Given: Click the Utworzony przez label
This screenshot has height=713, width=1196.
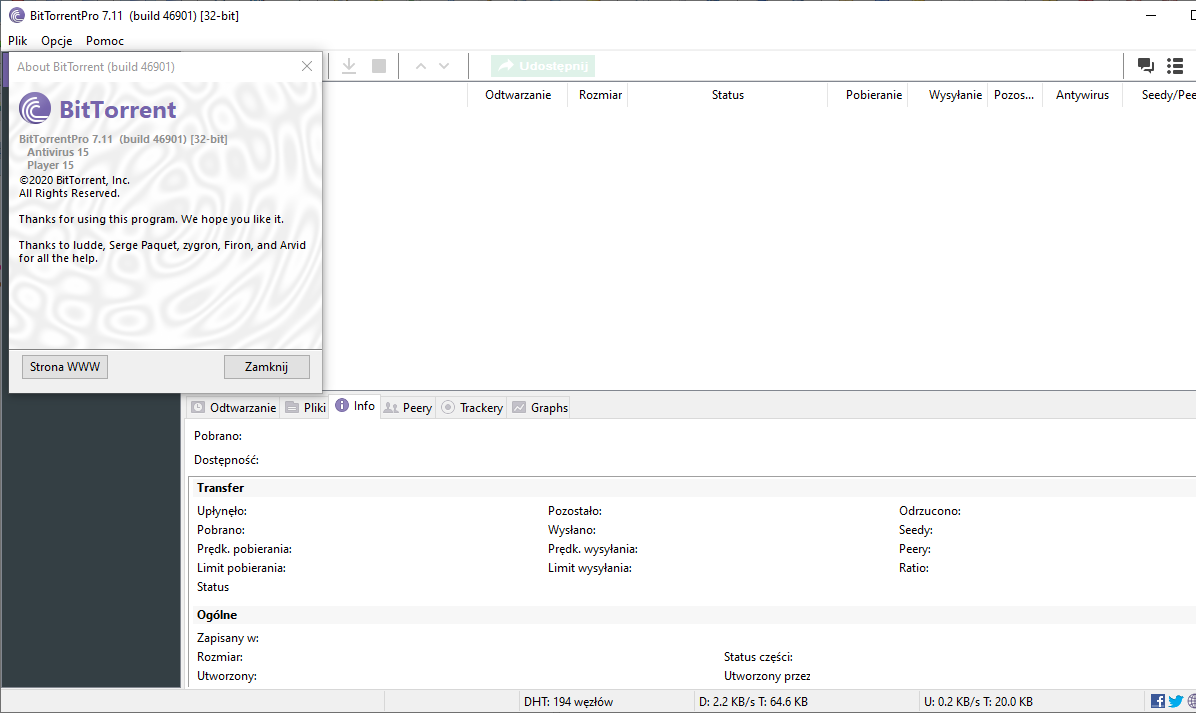Looking at the screenshot, I should coord(767,676).
